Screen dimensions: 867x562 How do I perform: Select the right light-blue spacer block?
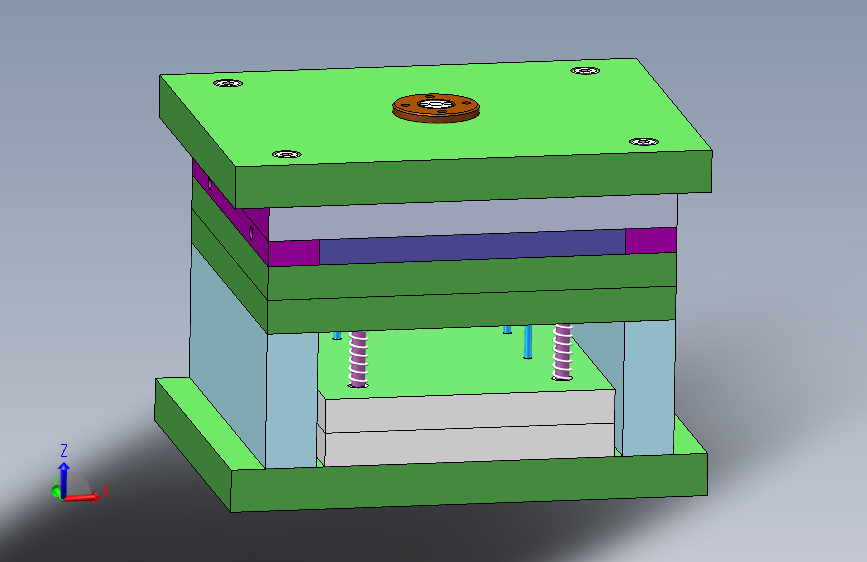point(649,387)
